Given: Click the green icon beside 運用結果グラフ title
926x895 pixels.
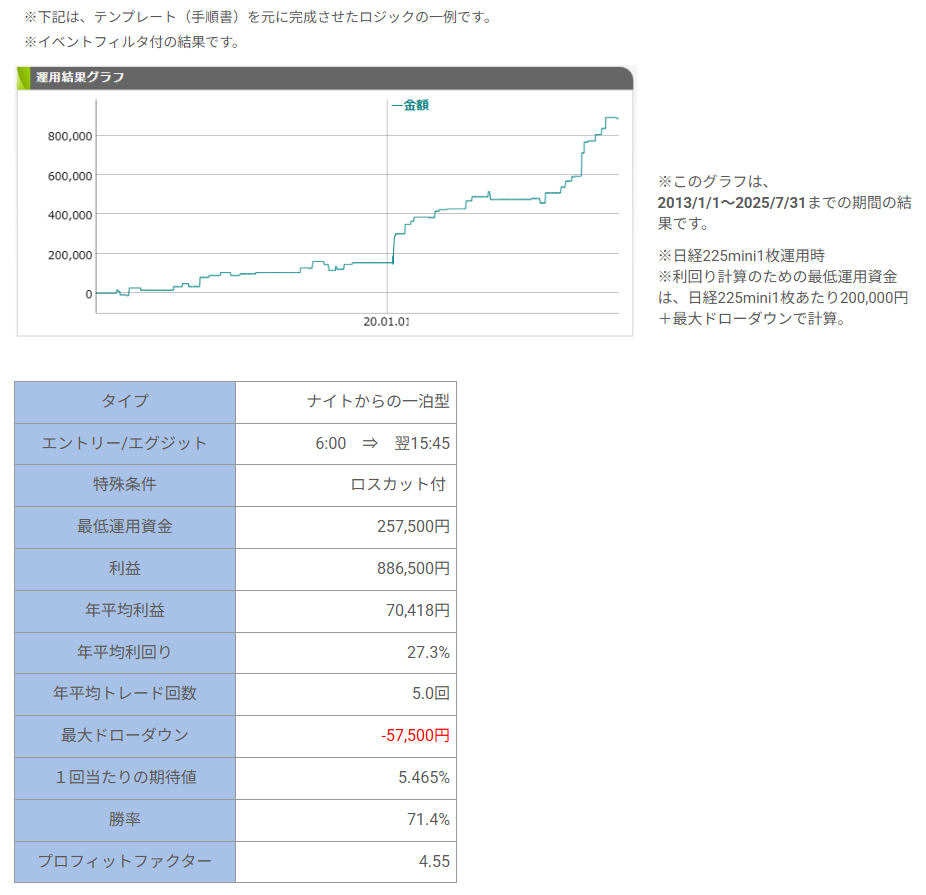Looking at the screenshot, I should (x=25, y=77).
